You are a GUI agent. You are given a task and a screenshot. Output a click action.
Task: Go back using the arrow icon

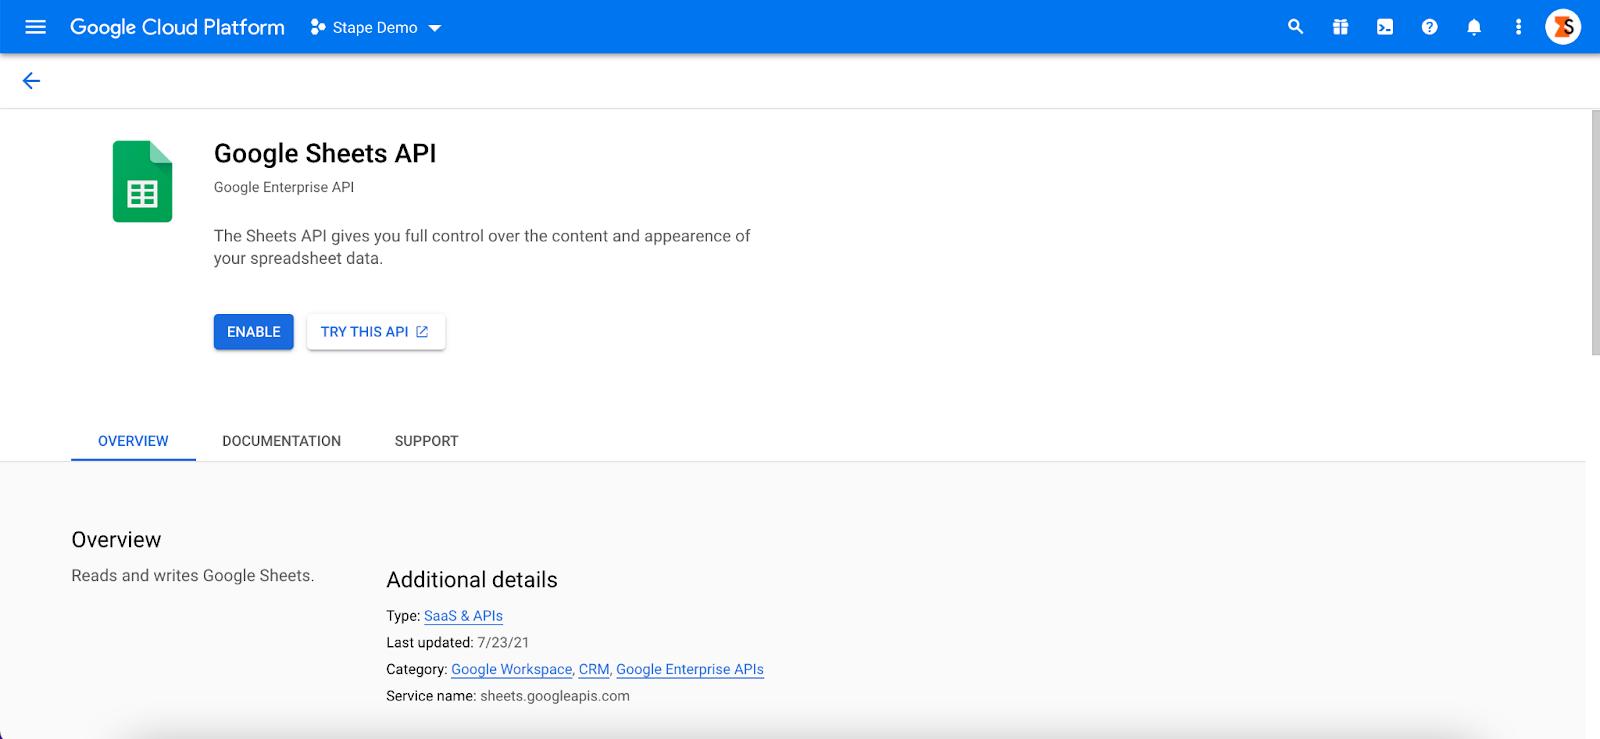pyautogui.click(x=31, y=81)
